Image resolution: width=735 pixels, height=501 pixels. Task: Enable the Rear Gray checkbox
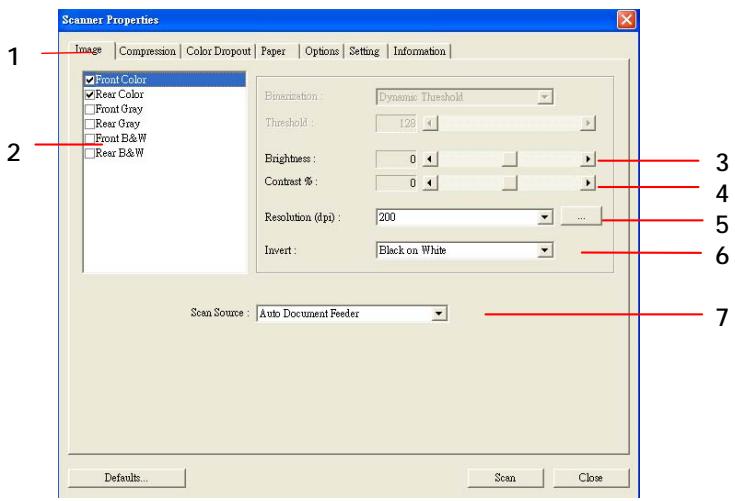point(90,124)
